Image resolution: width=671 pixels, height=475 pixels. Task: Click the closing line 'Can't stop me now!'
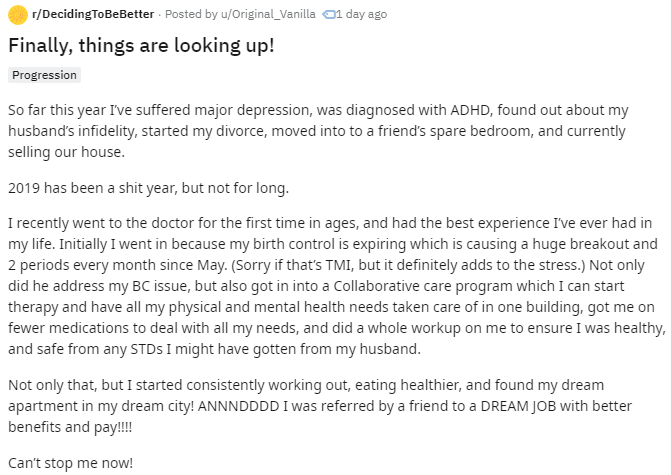pos(71,463)
